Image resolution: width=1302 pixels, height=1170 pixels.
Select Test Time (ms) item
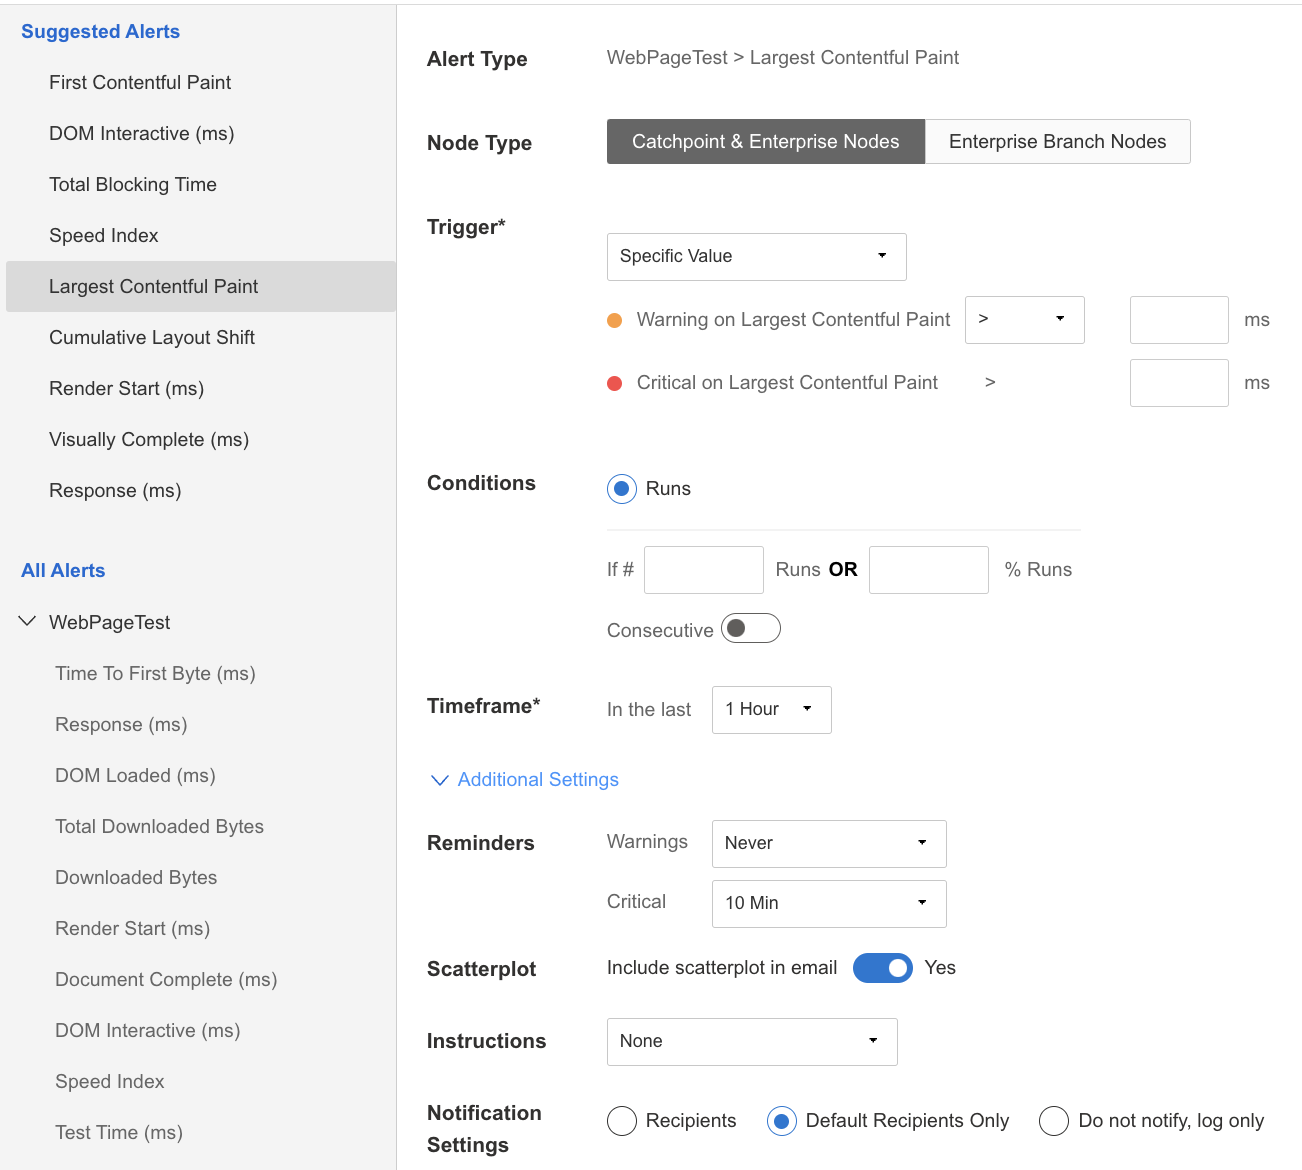[119, 1133]
